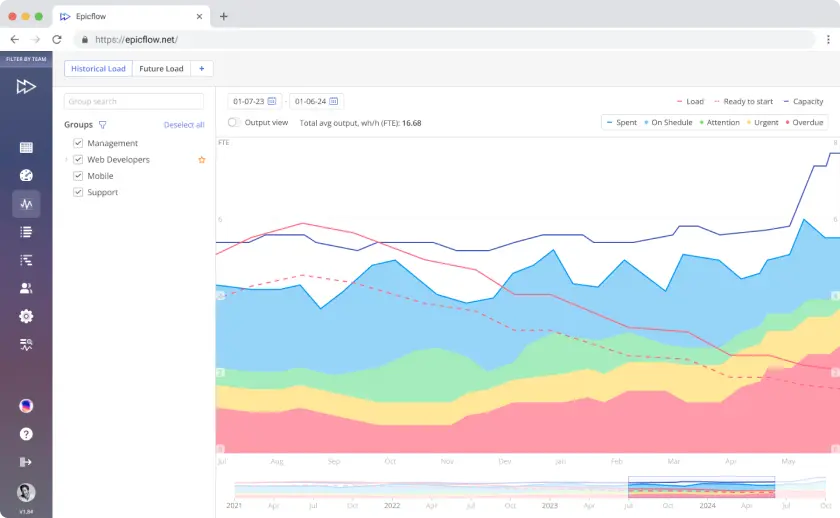Add a new tab with plus button

tap(201, 69)
